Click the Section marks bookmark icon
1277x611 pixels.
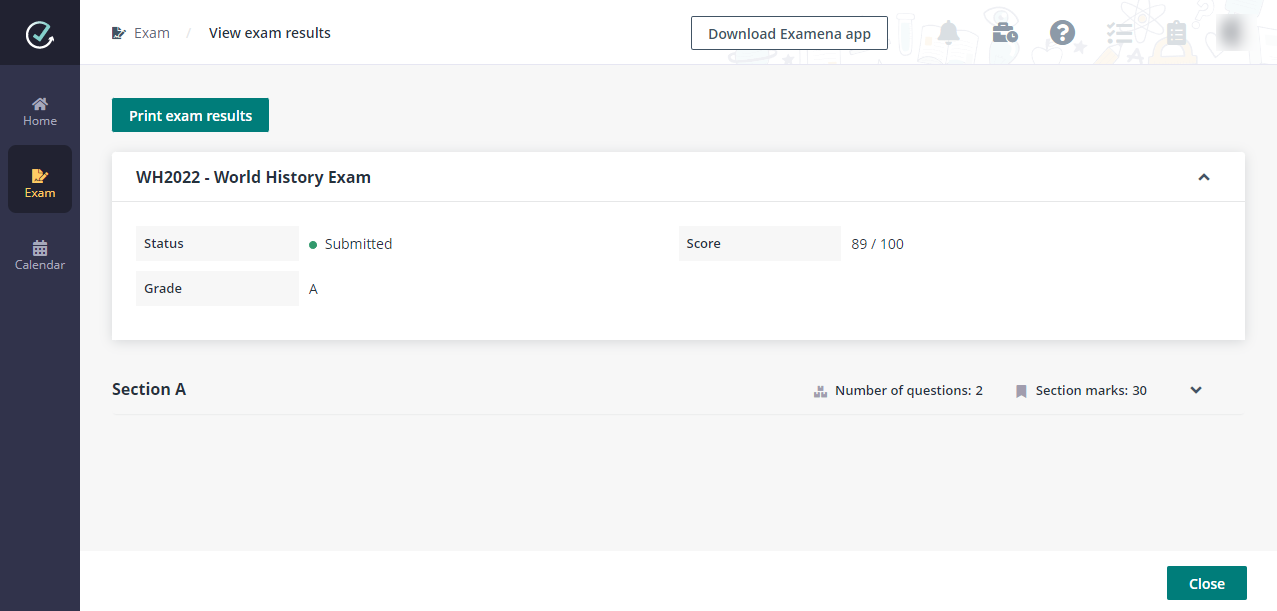click(1021, 391)
